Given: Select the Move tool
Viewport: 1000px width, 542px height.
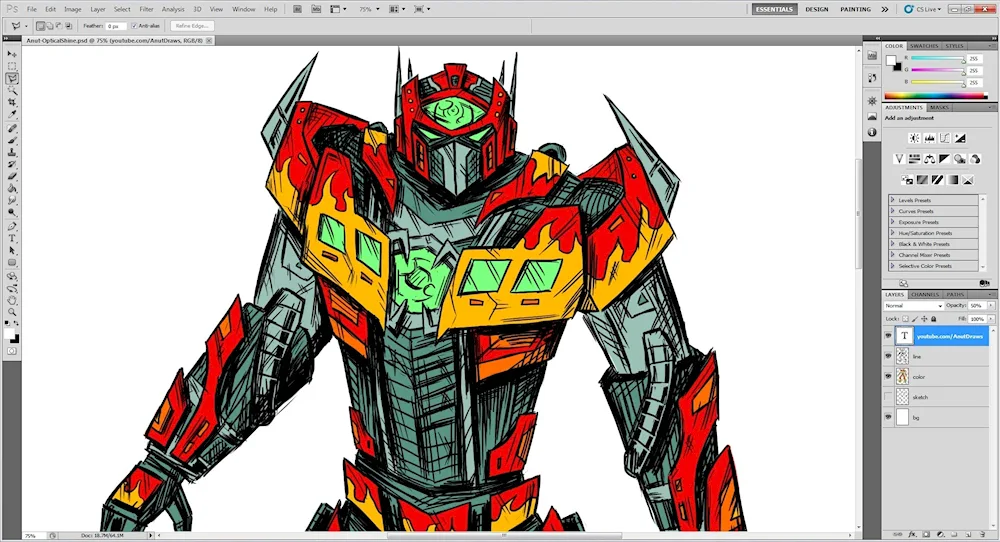Looking at the screenshot, I should (x=12, y=54).
